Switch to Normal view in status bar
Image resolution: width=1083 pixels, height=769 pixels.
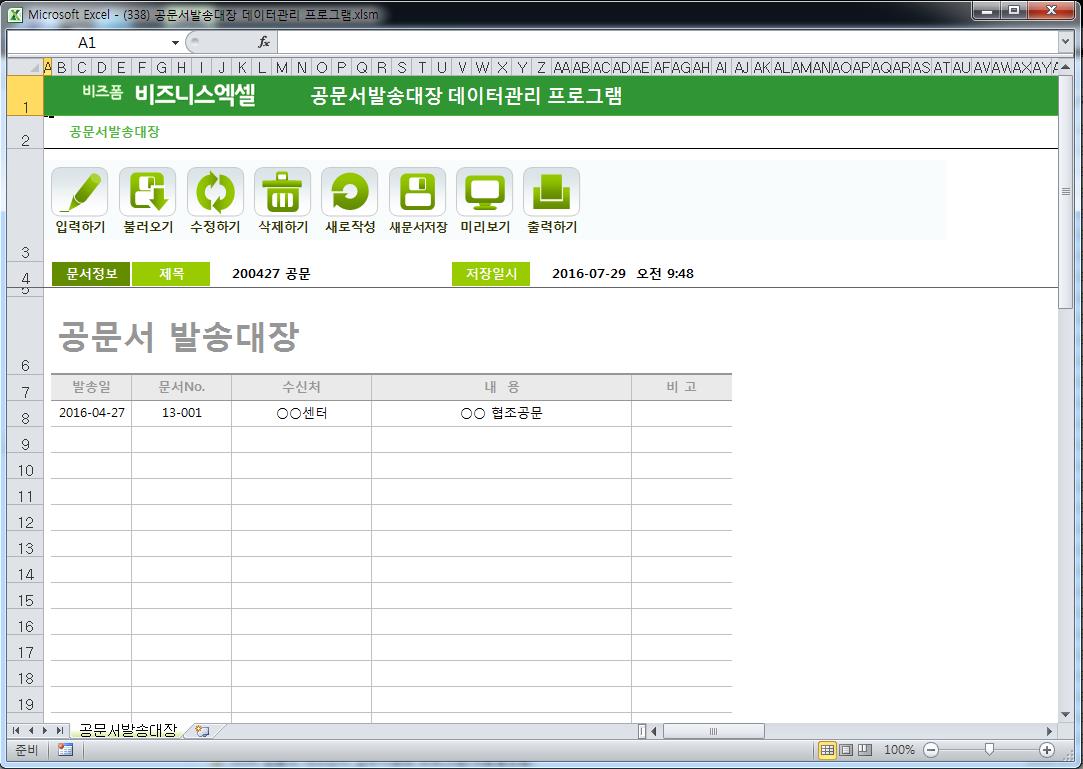pos(827,750)
